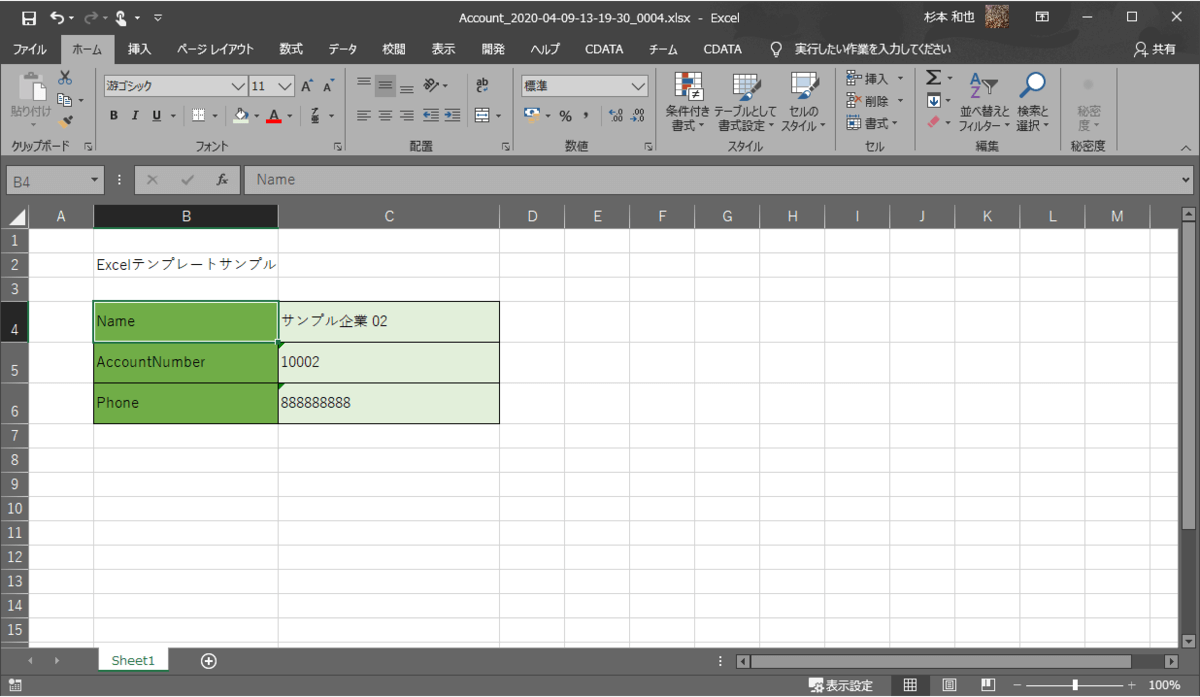Click the comma style icon
The height and width of the screenshot is (697, 1200).
point(586,116)
